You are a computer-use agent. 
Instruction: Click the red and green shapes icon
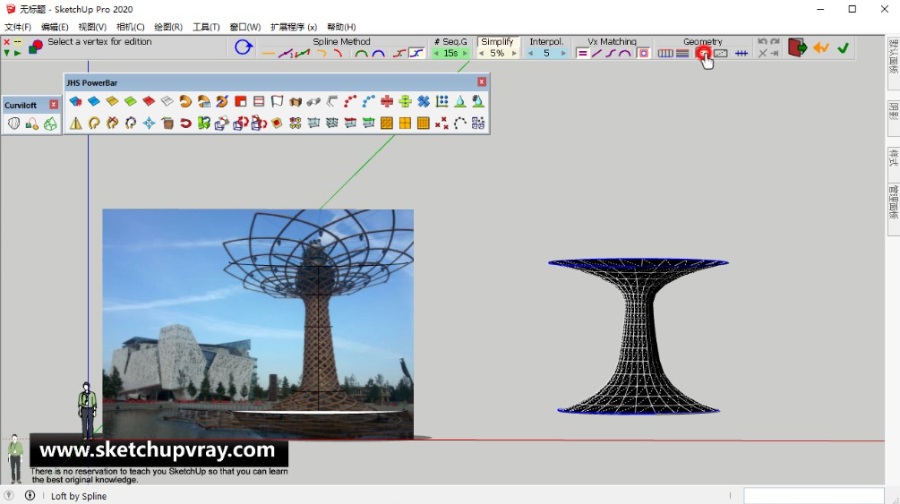click(36, 47)
